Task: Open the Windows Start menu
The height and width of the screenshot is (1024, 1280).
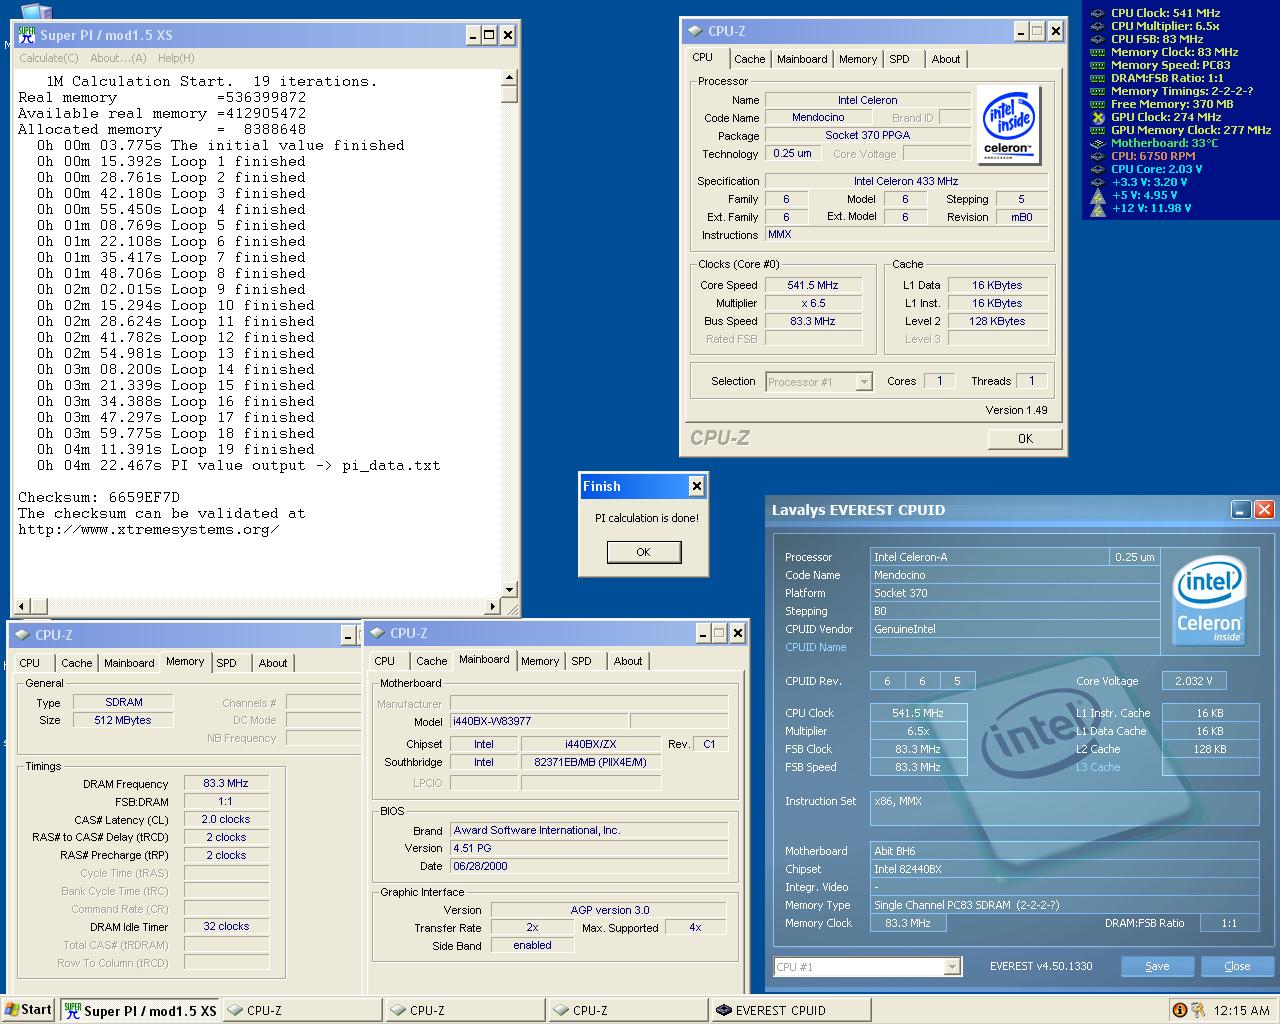Action: (28, 1010)
